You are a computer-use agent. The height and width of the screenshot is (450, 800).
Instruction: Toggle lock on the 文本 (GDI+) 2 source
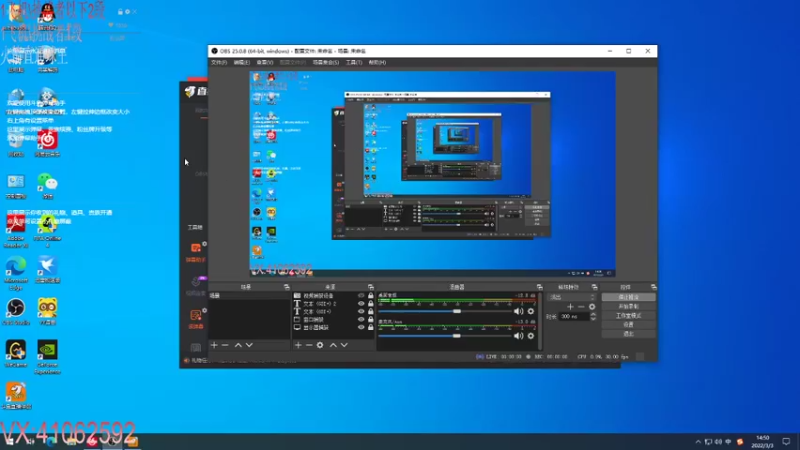371,304
